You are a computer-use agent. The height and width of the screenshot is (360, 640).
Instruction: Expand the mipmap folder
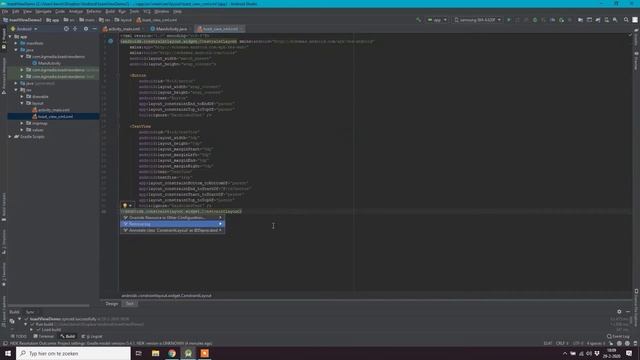click(x=22, y=123)
